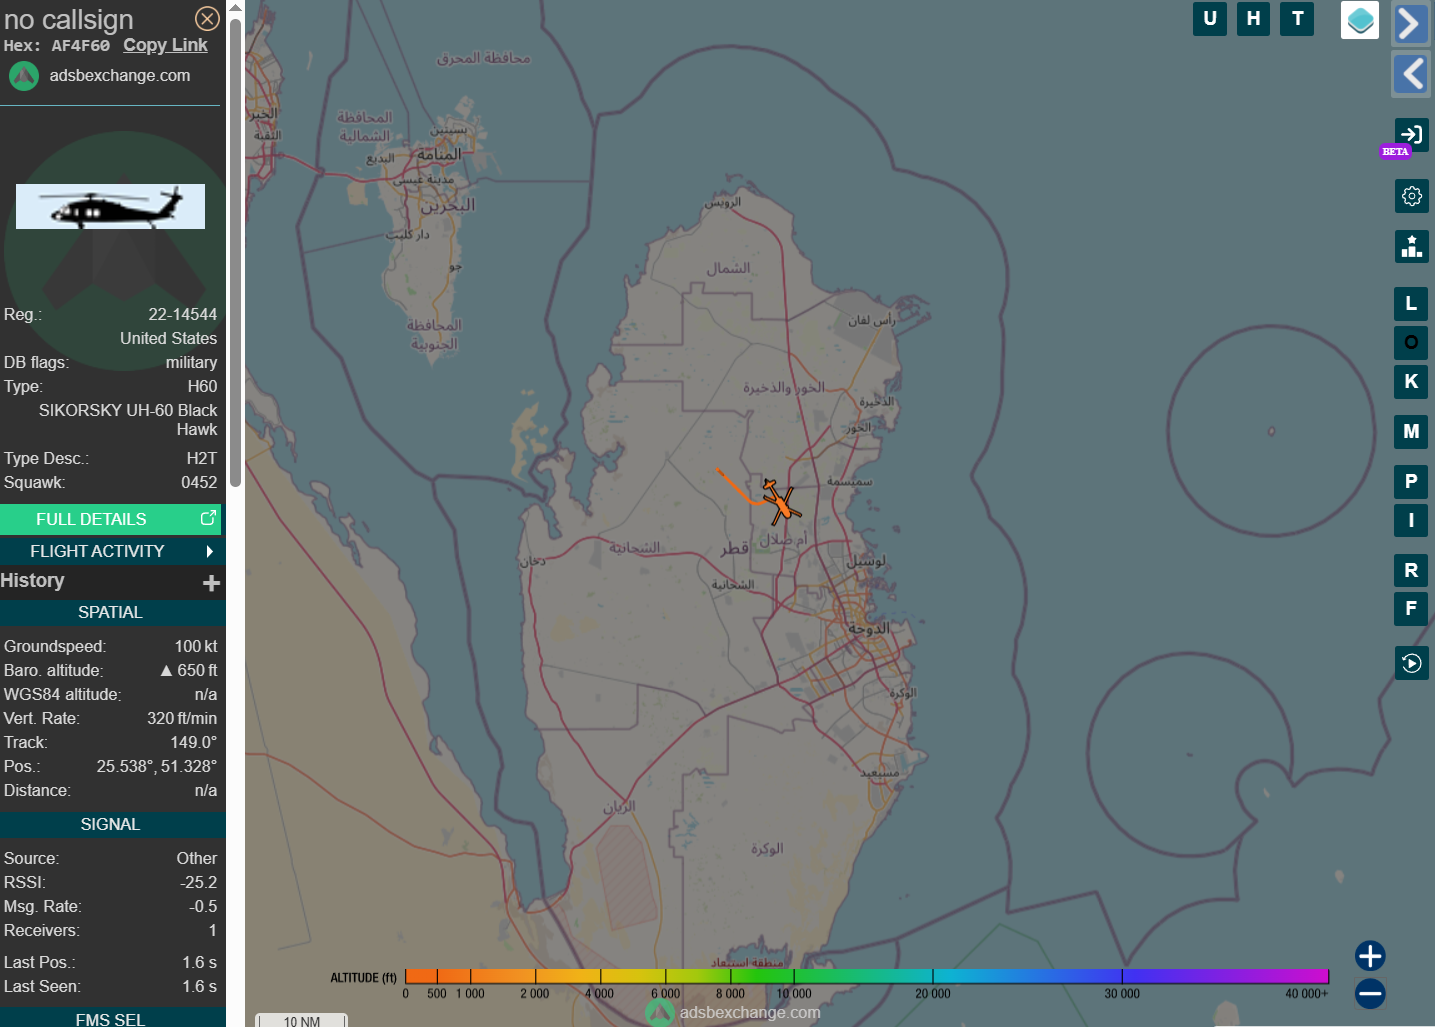The height and width of the screenshot is (1027, 1435).
Task: Toggle the F map button
Action: point(1411,608)
